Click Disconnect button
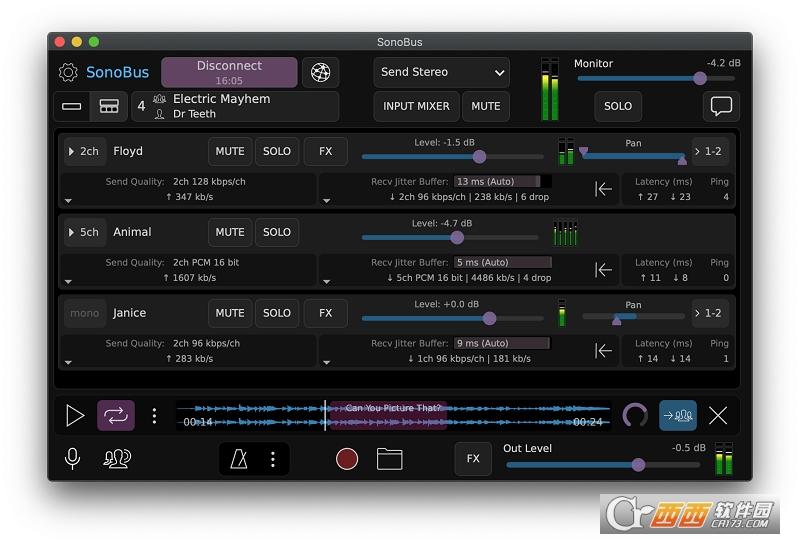 click(229, 72)
